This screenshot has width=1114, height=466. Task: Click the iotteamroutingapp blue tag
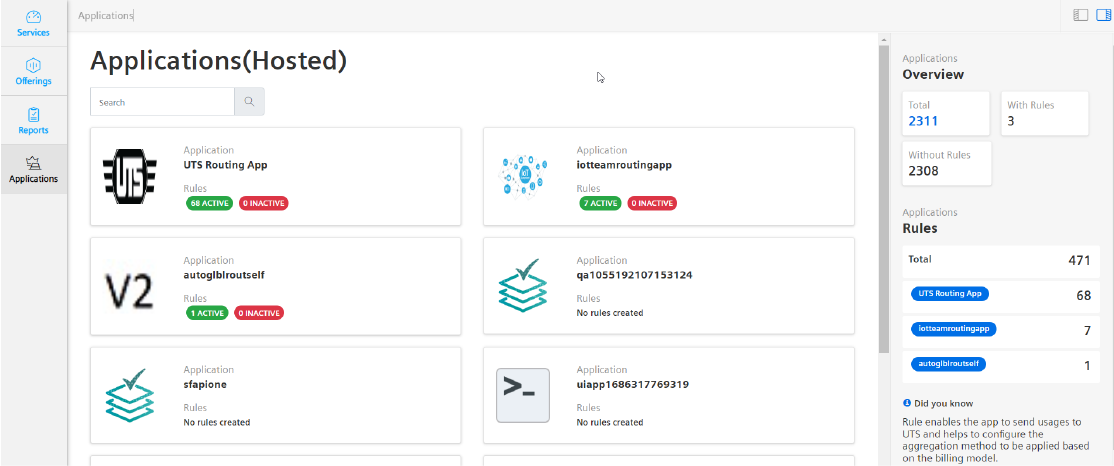pos(954,329)
